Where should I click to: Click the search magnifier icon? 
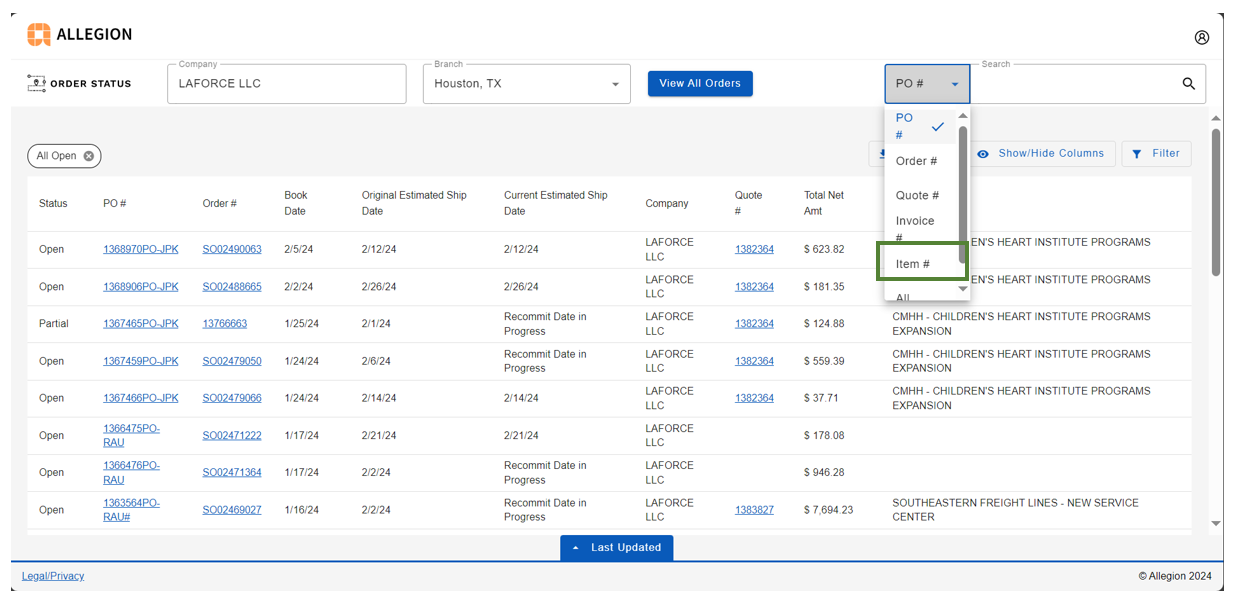(x=1189, y=84)
